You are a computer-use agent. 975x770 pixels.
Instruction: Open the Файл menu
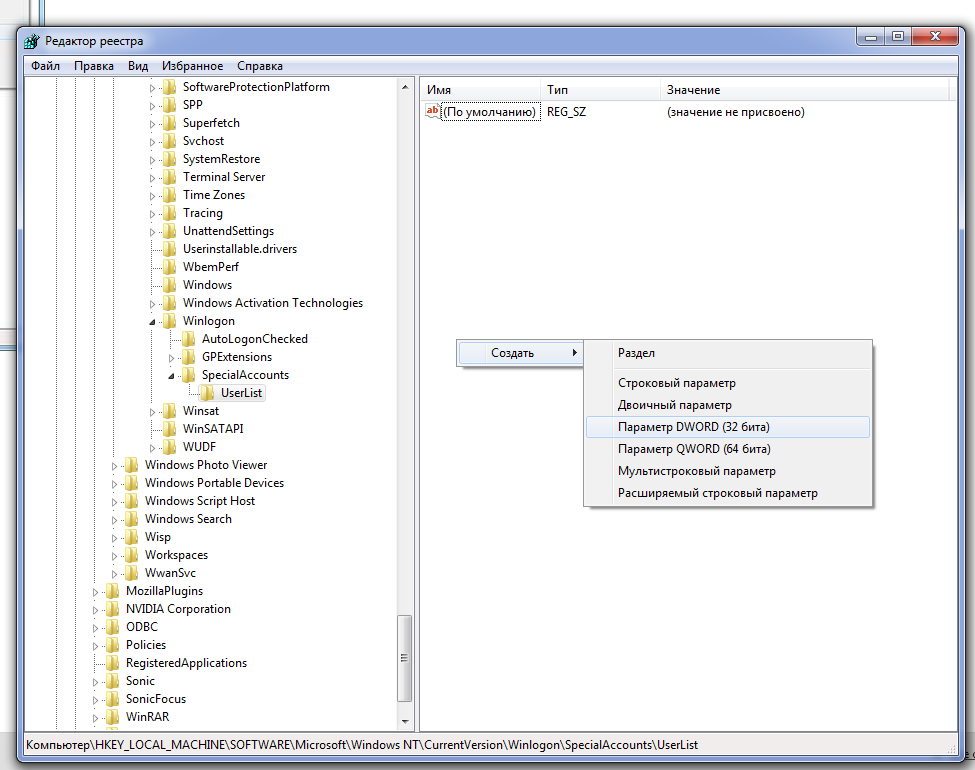pos(45,66)
